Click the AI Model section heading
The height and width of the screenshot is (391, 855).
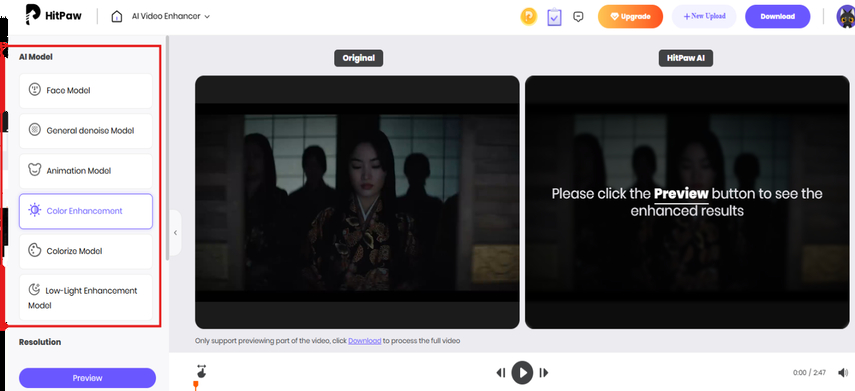coord(36,57)
